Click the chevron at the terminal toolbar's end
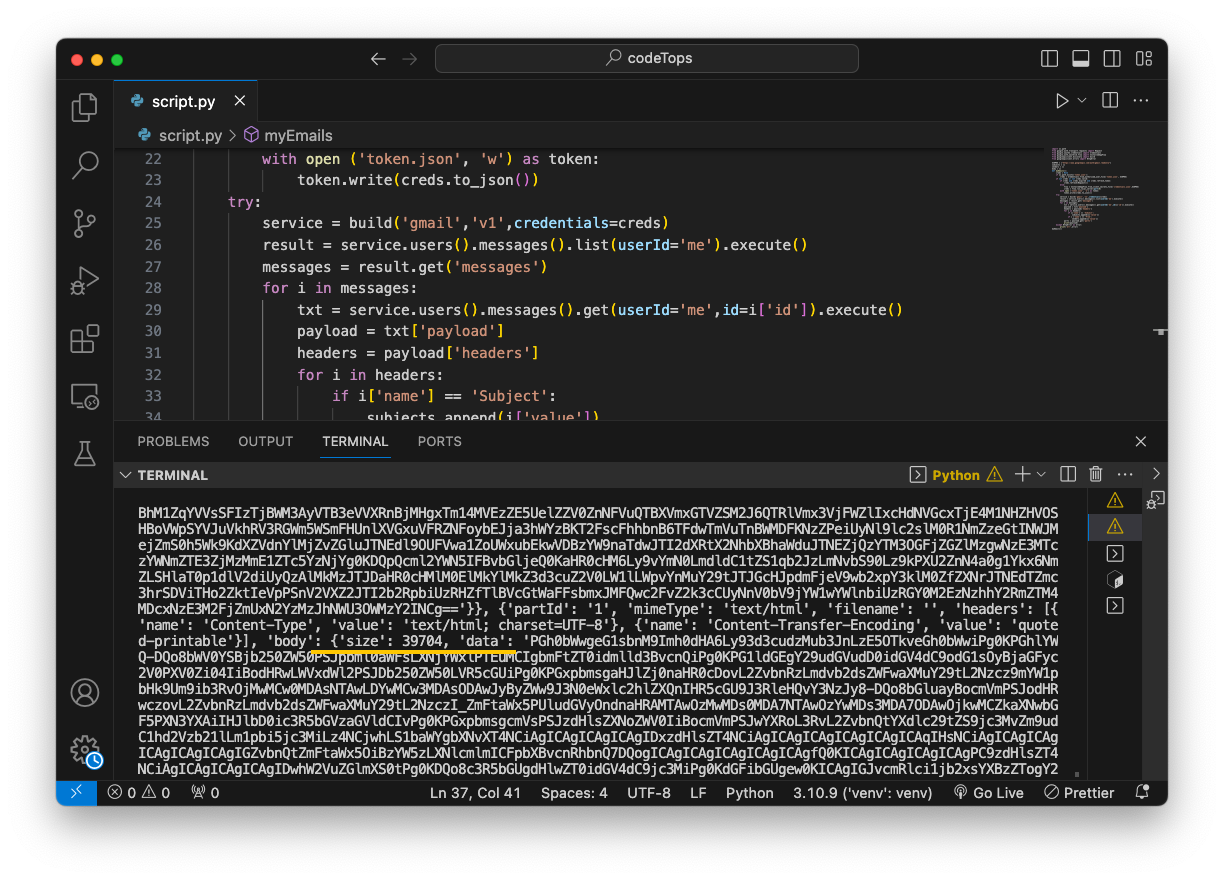Screen dimensions: 1224x880 point(1156,474)
